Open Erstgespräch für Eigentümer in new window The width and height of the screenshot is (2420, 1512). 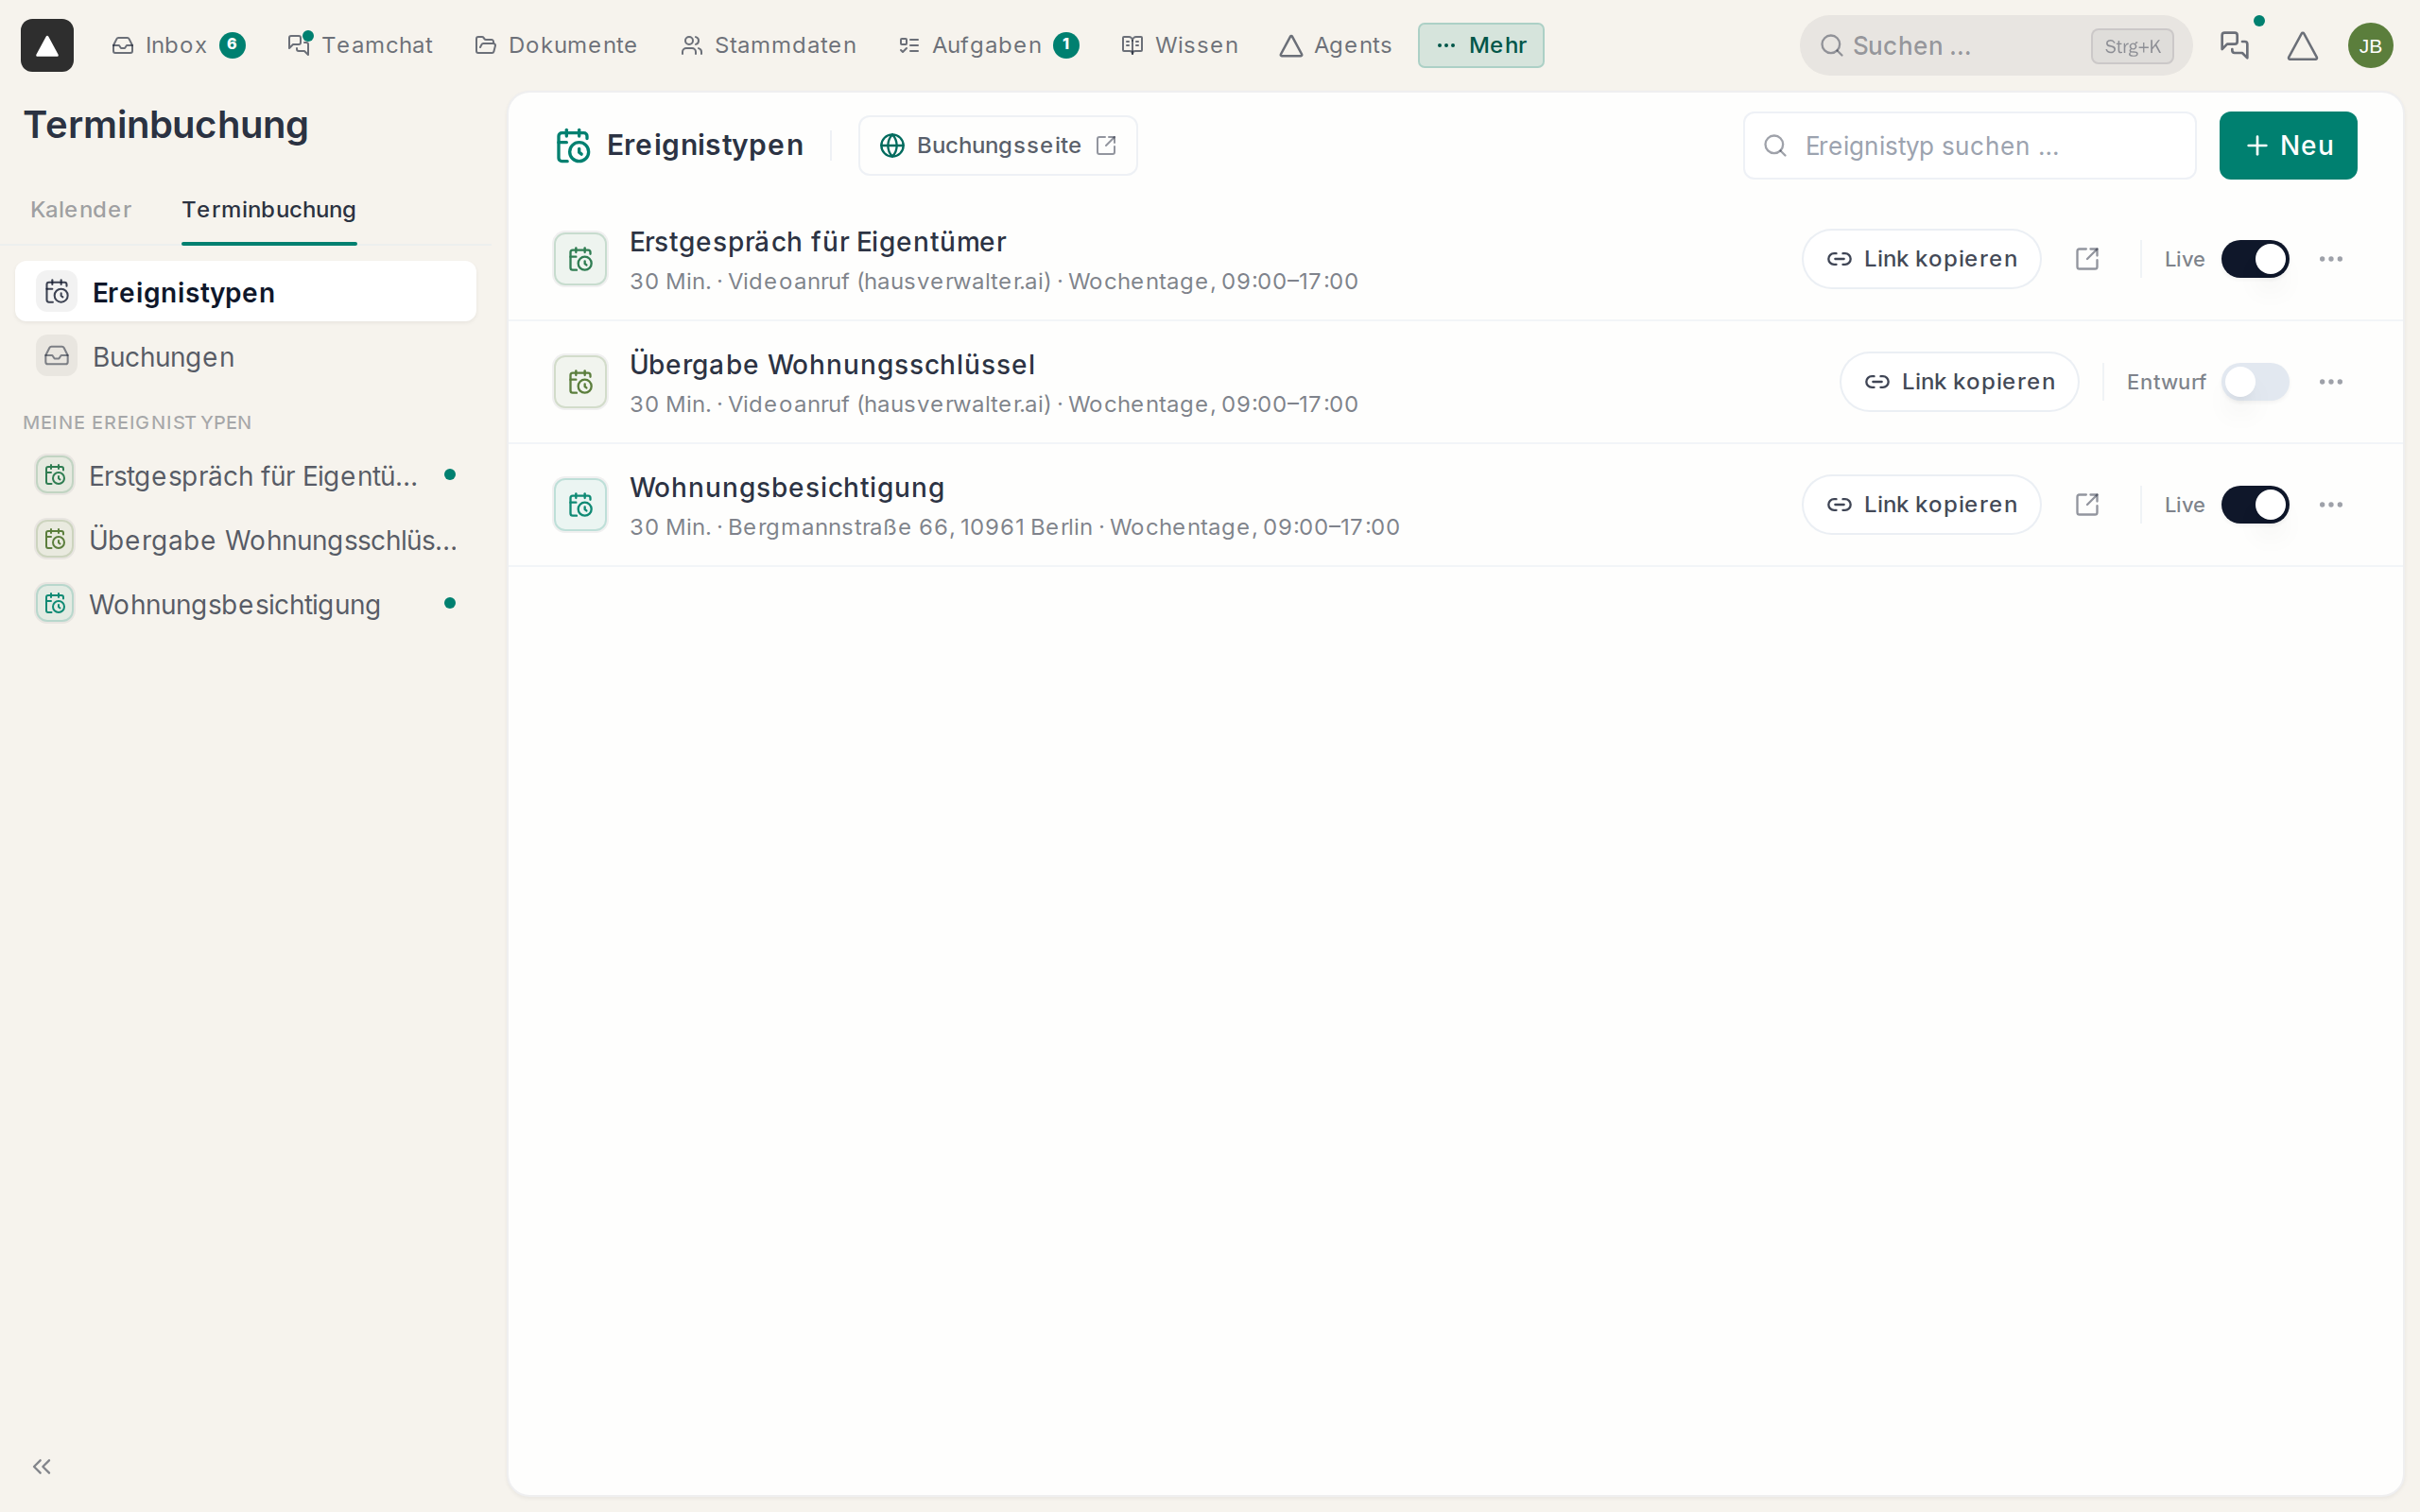[2087, 259]
